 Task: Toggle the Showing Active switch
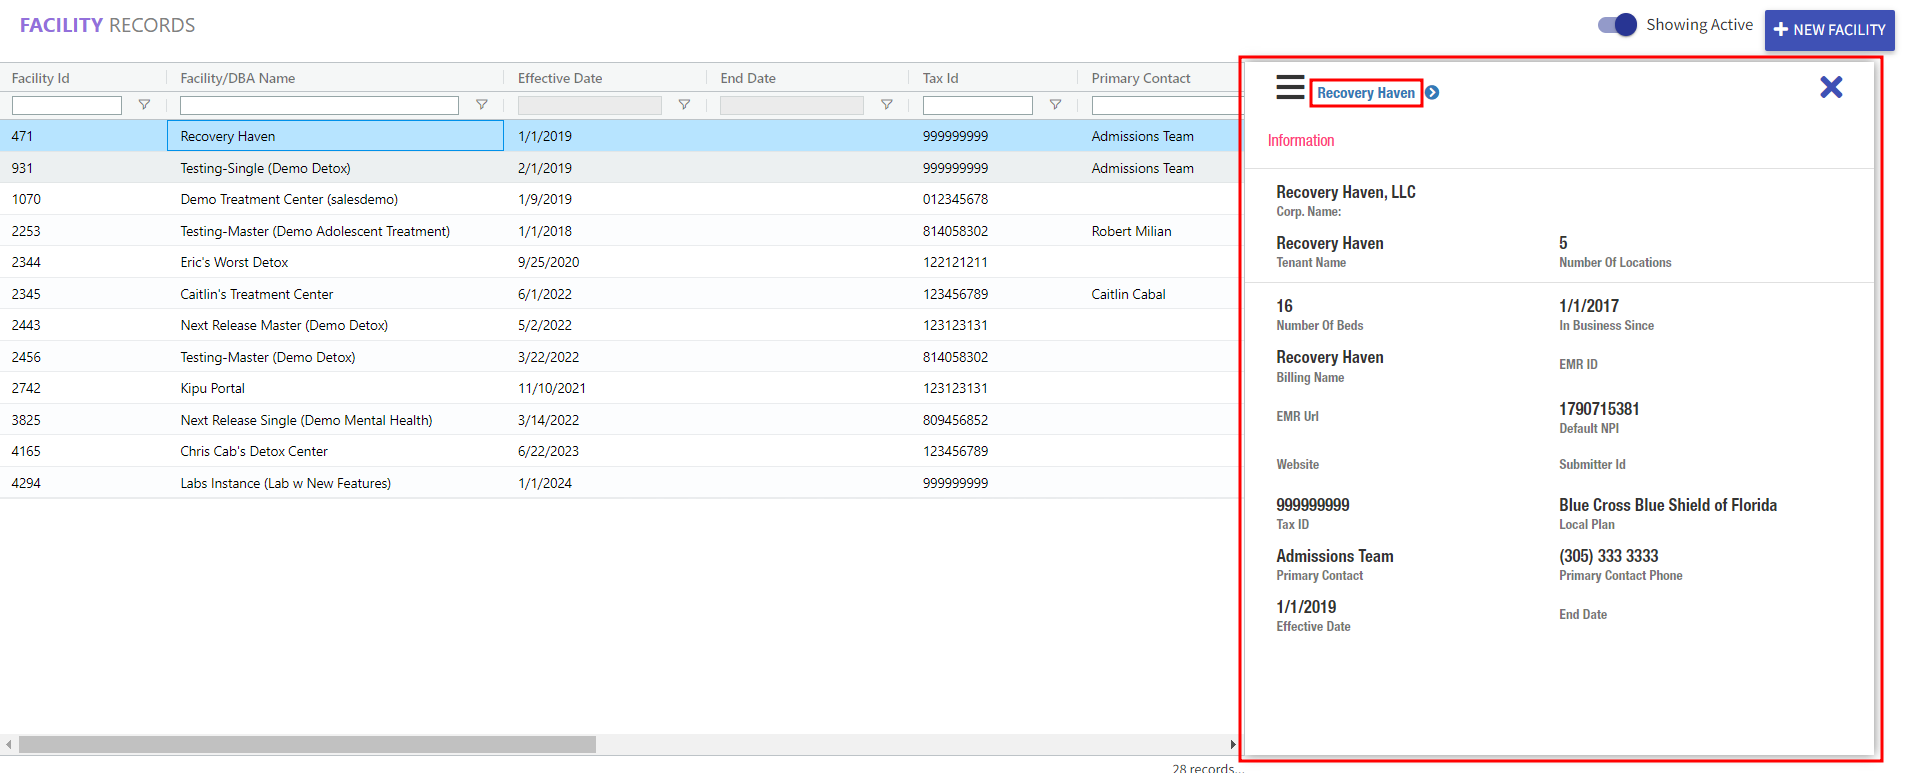click(1617, 25)
